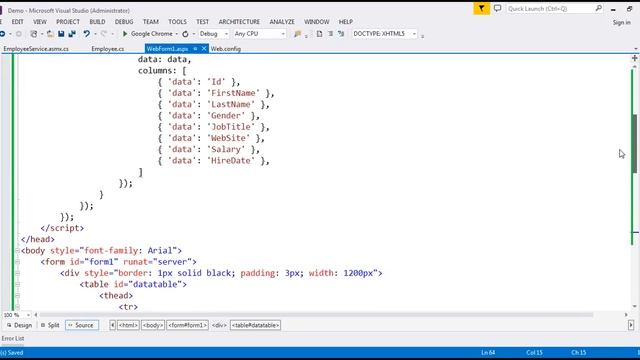
Task: Open the open document tabs list dropdown
Action: (x=636, y=49)
